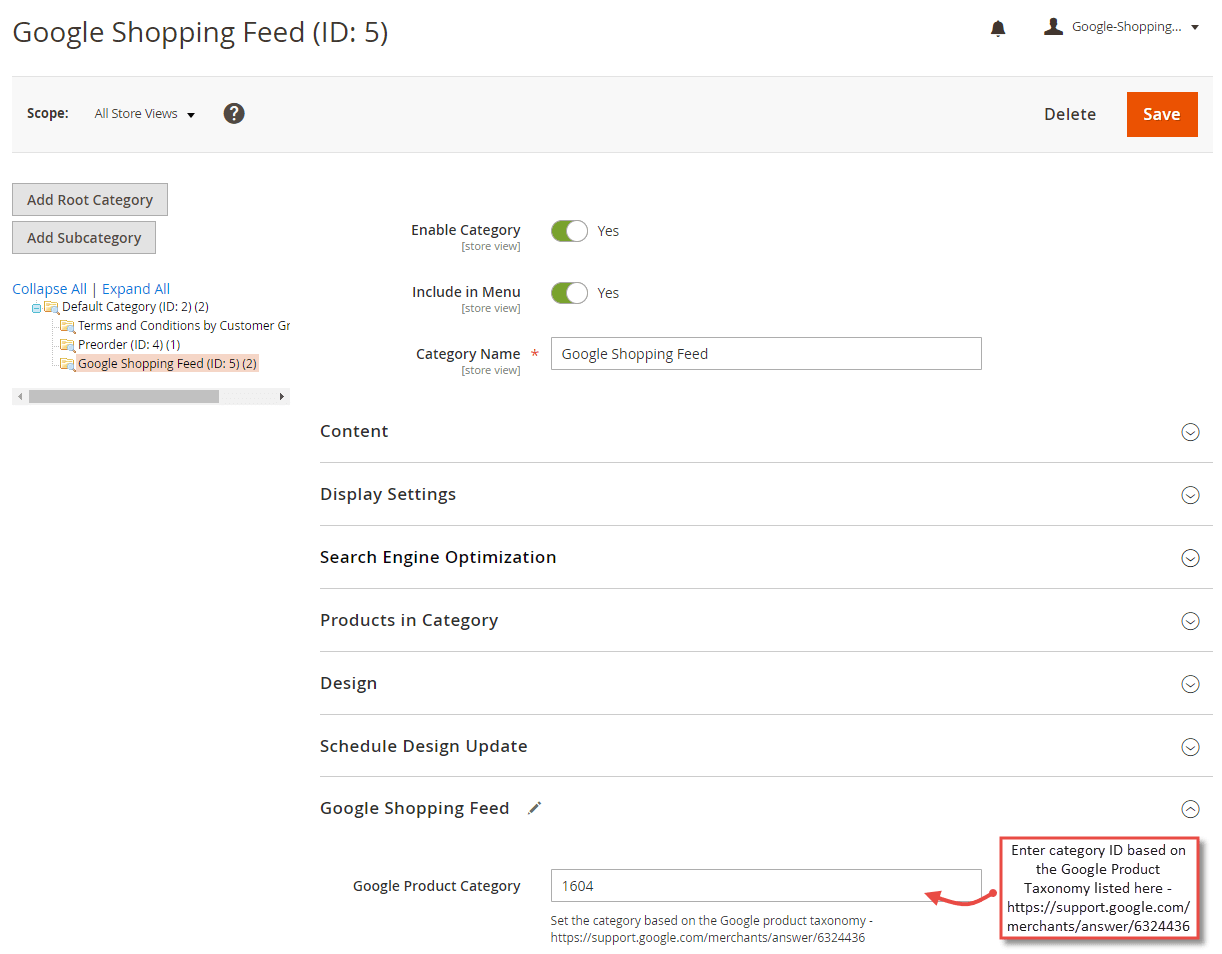
Task: Save the category
Action: tap(1162, 114)
